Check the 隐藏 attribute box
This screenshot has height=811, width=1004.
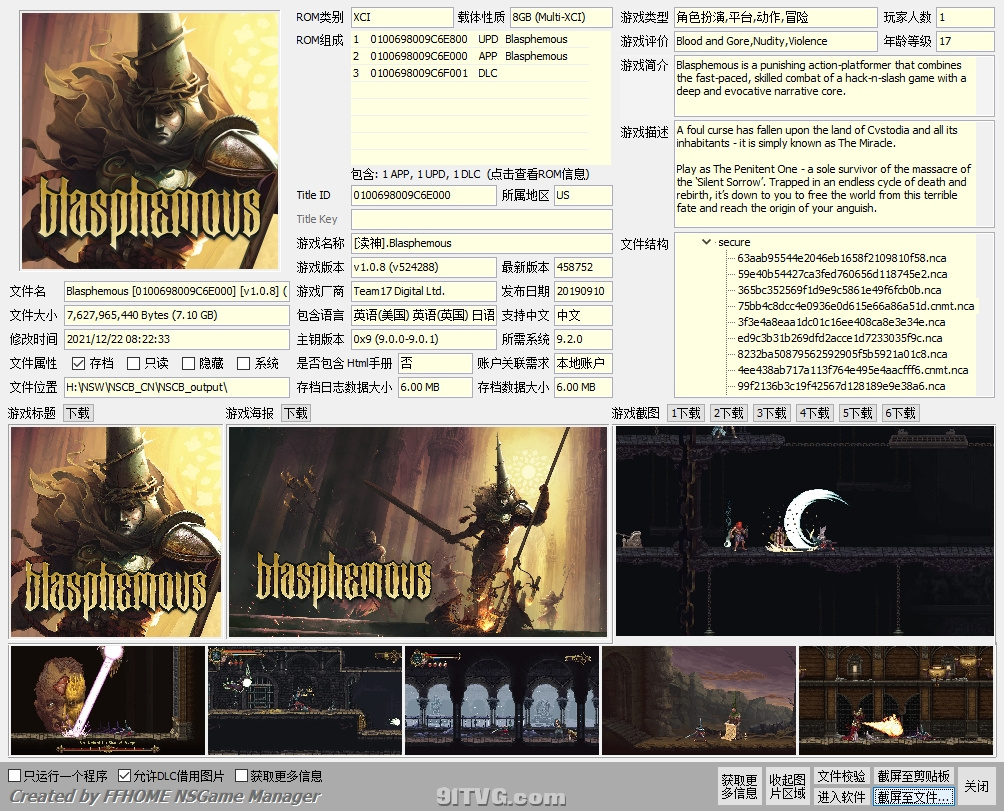click(x=189, y=363)
